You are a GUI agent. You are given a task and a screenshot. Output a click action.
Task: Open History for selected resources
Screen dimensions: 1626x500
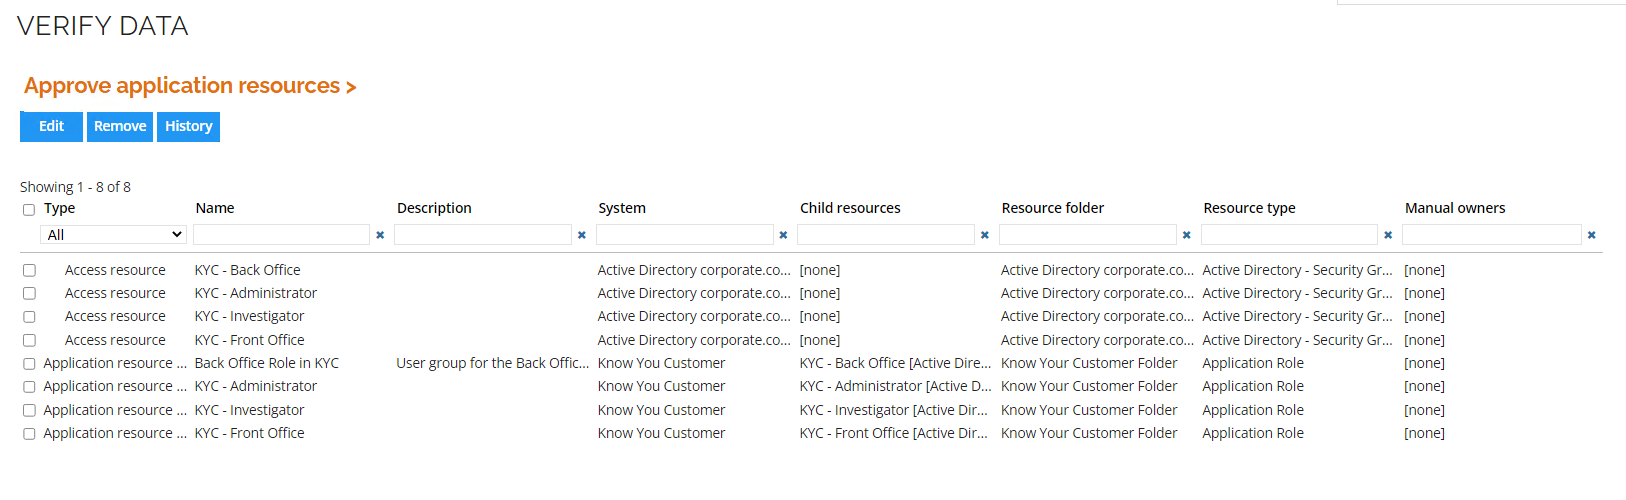188,126
